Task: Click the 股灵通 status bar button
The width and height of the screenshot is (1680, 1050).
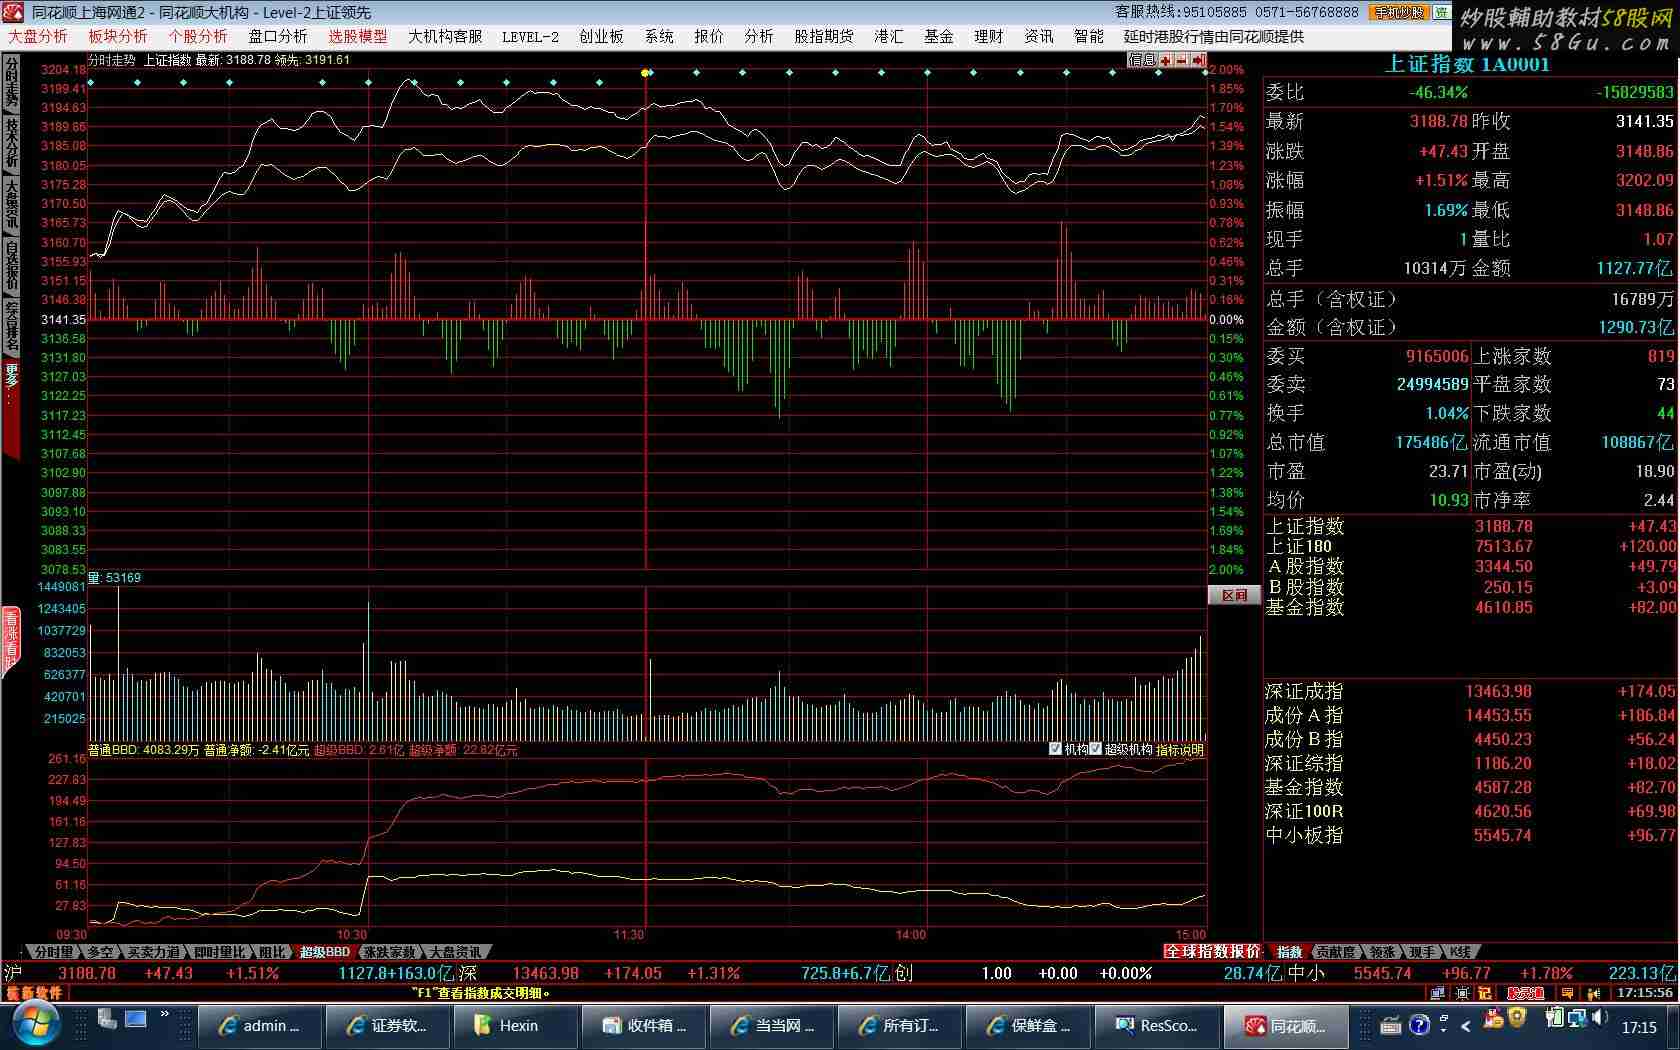Action: pyautogui.click(x=1526, y=993)
